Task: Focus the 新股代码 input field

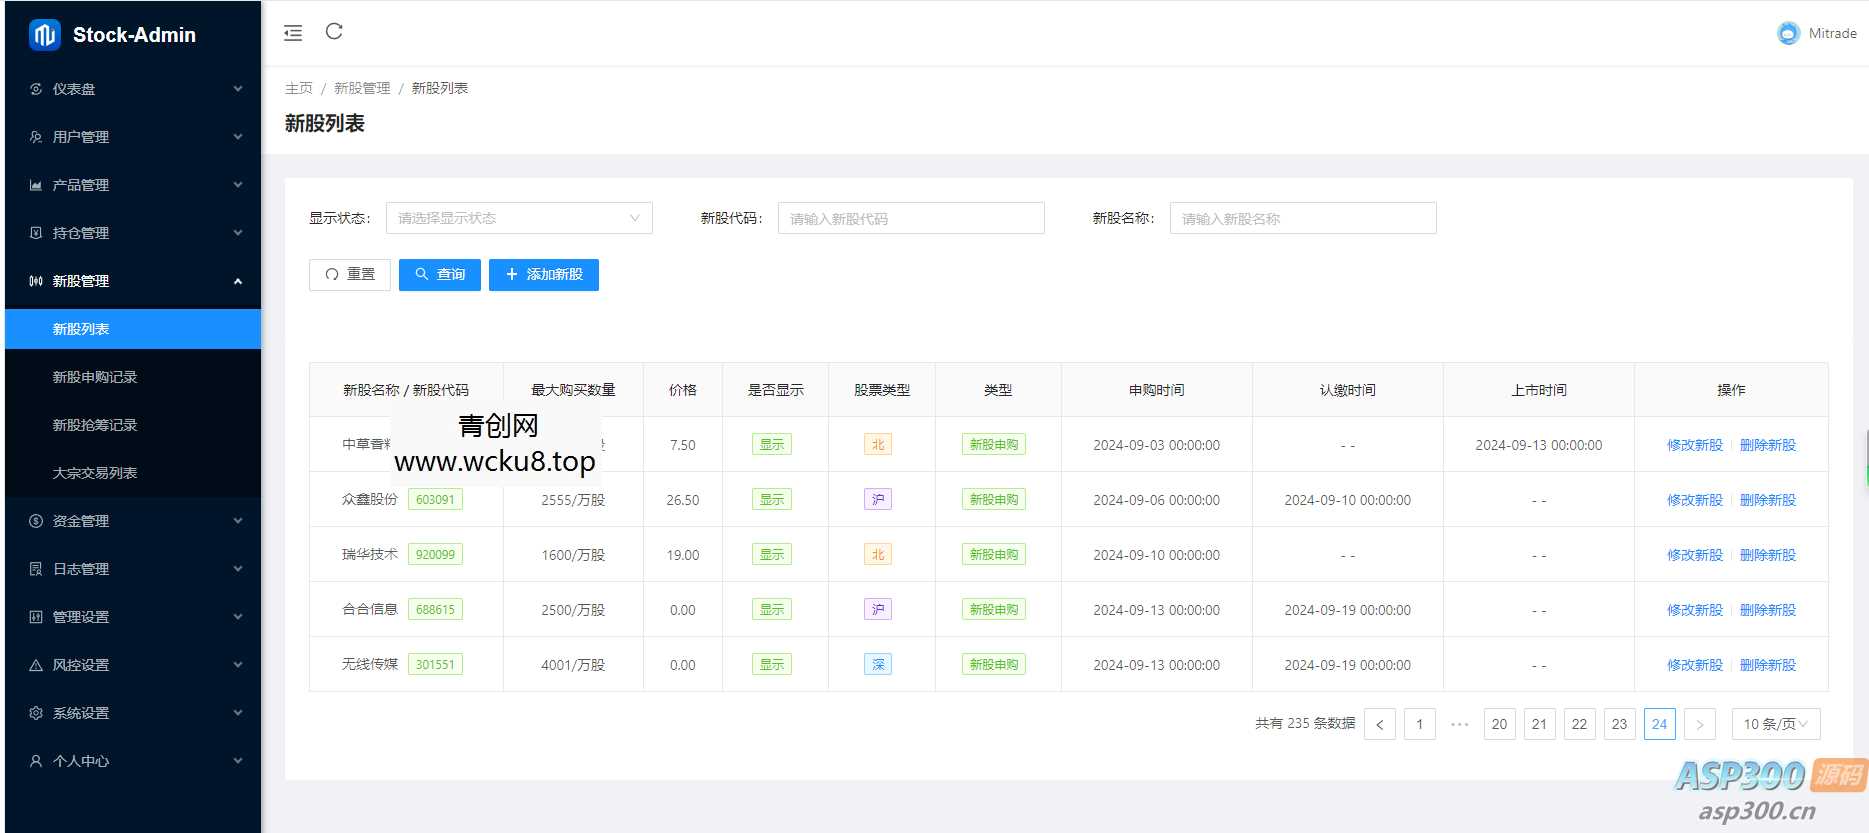Action: pyautogui.click(x=911, y=218)
